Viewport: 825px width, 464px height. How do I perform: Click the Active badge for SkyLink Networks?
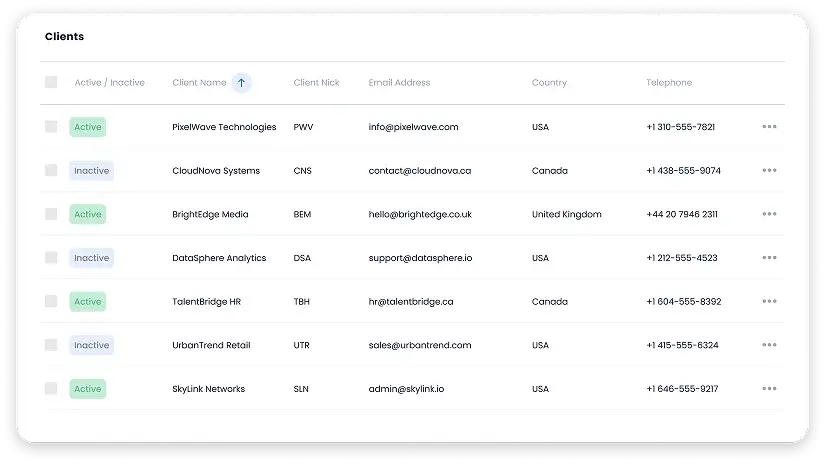tap(88, 389)
